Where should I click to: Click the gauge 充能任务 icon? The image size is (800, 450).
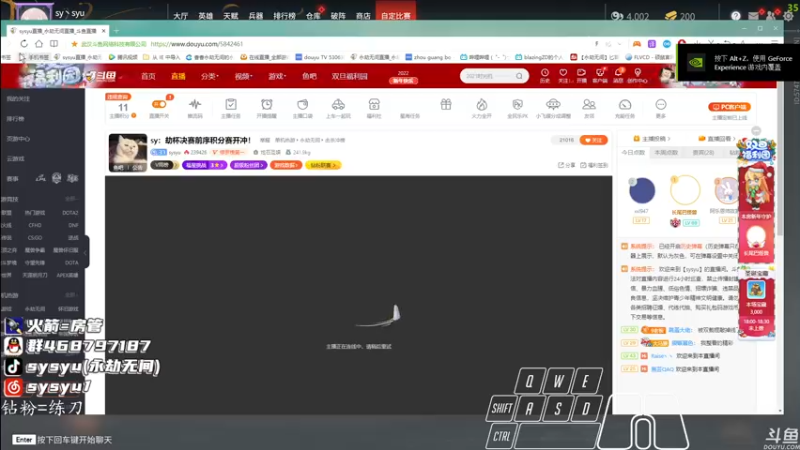coord(625,105)
